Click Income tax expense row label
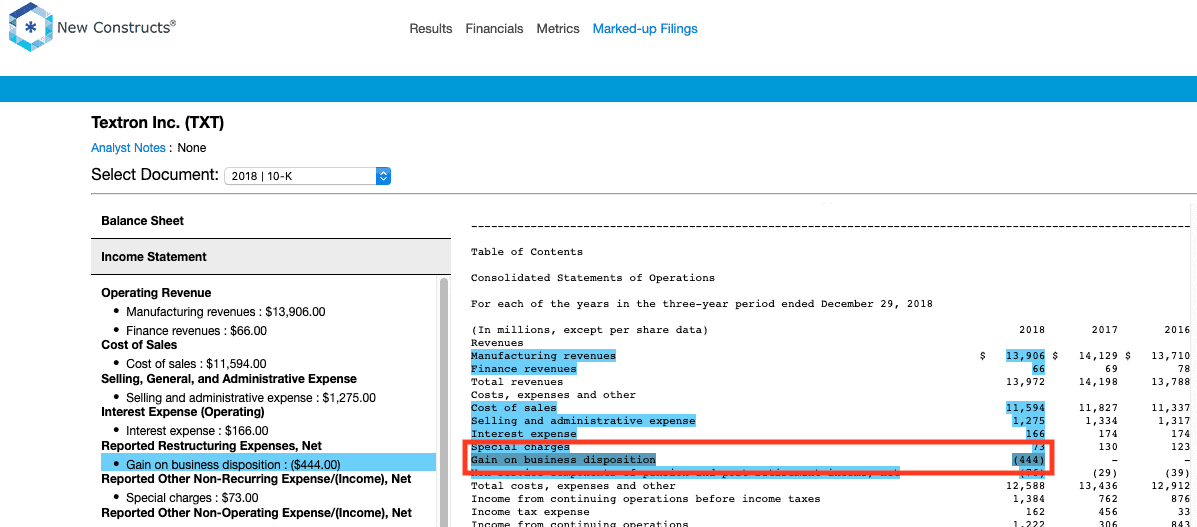Viewport: 1197px width, 527px height. 530,512
